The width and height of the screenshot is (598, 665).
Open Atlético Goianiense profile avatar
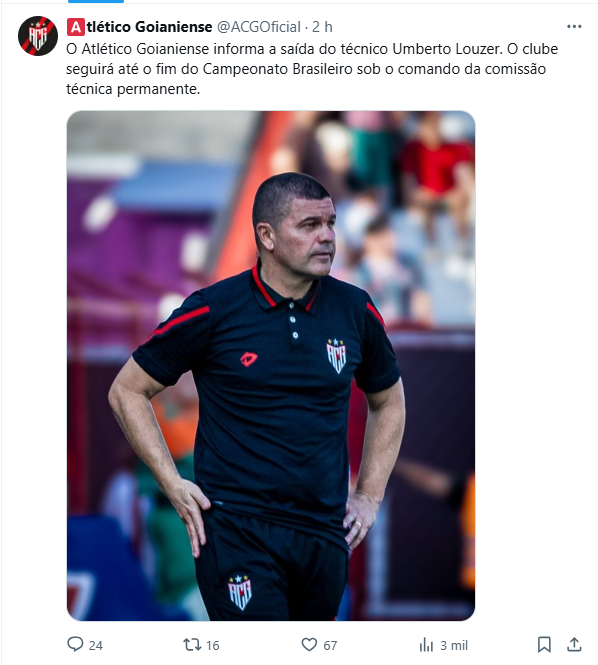pyautogui.click(x=38, y=36)
